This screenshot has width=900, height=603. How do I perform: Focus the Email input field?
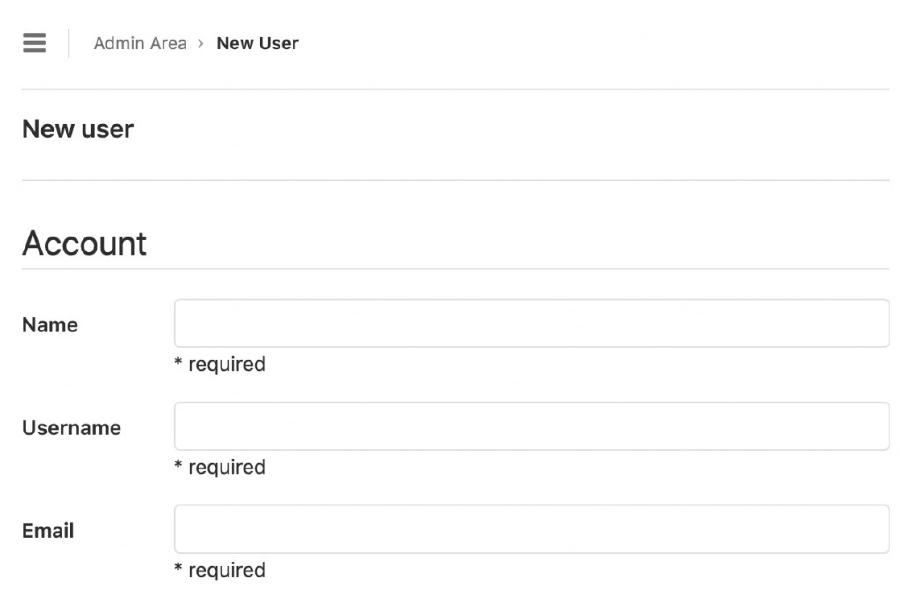pyautogui.click(x=532, y=529)
